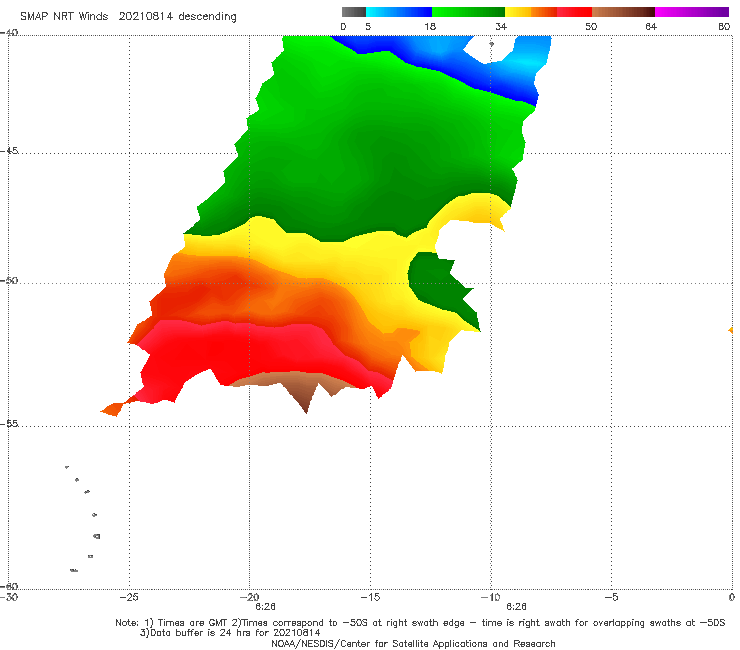Click longitude axis label '-10'
Screen dimensions: 740x650
coord(490,597)
